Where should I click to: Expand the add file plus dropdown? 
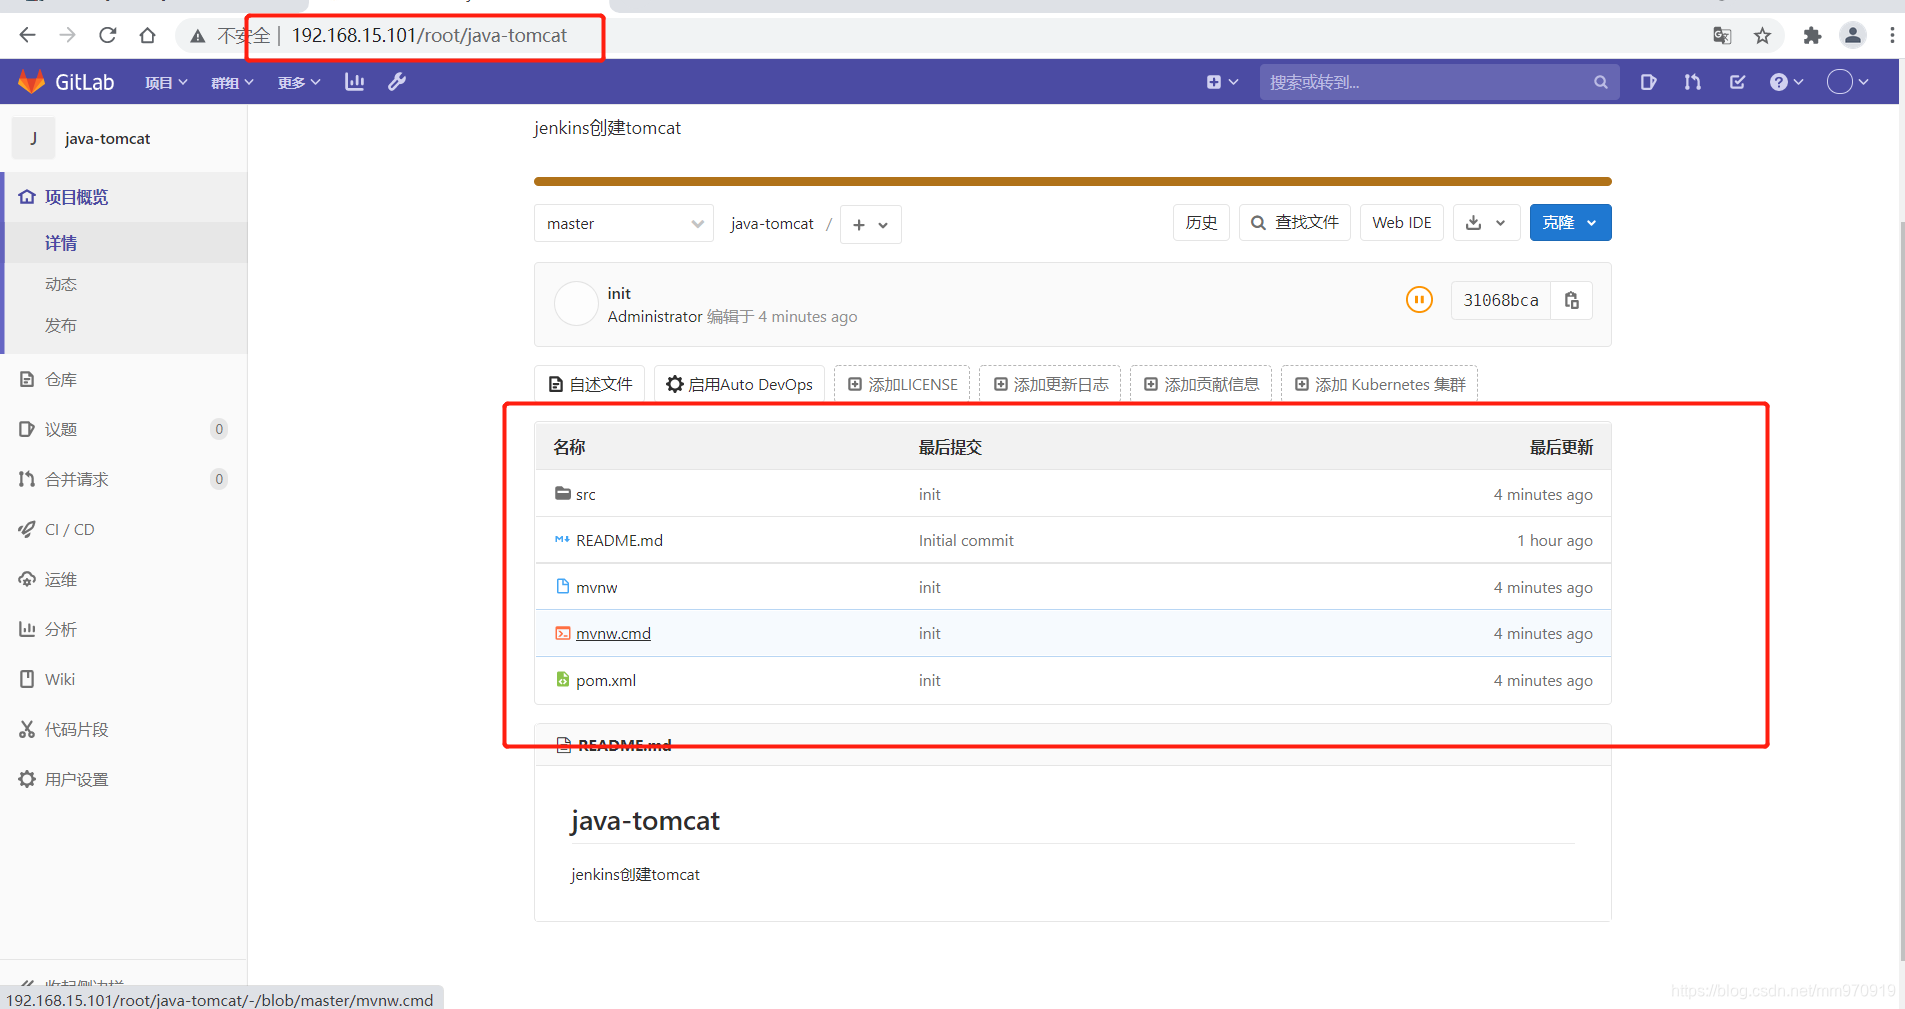tap(871, 225)
